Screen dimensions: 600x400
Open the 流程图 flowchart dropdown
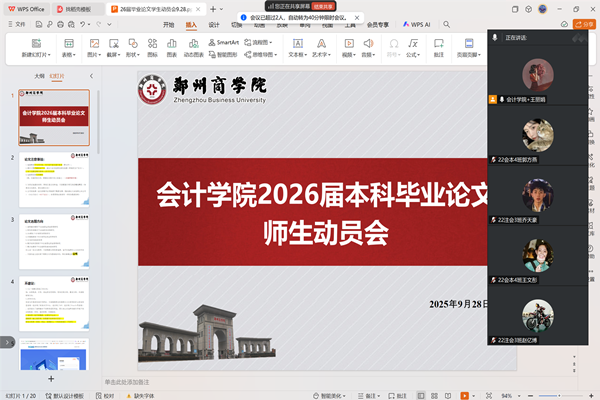(263, 43)
